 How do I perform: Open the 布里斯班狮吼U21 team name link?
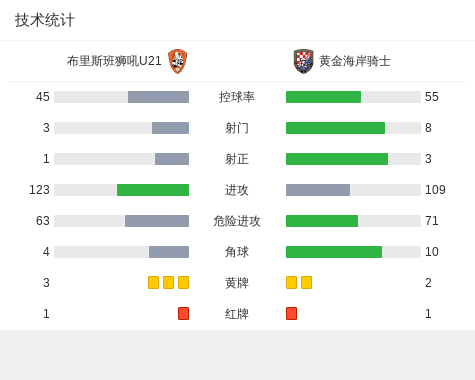point(114,61)
